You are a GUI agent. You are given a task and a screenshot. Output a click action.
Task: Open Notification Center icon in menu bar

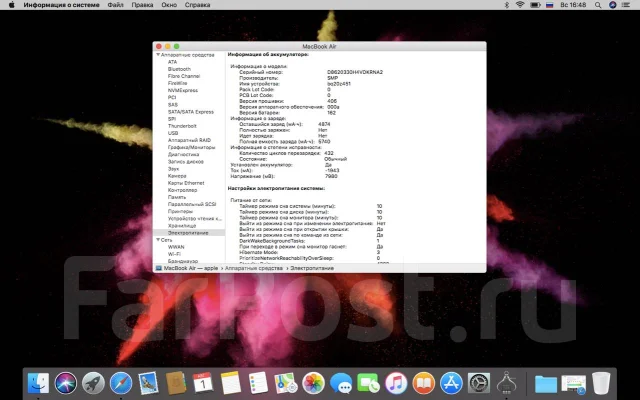coord(625,5)
